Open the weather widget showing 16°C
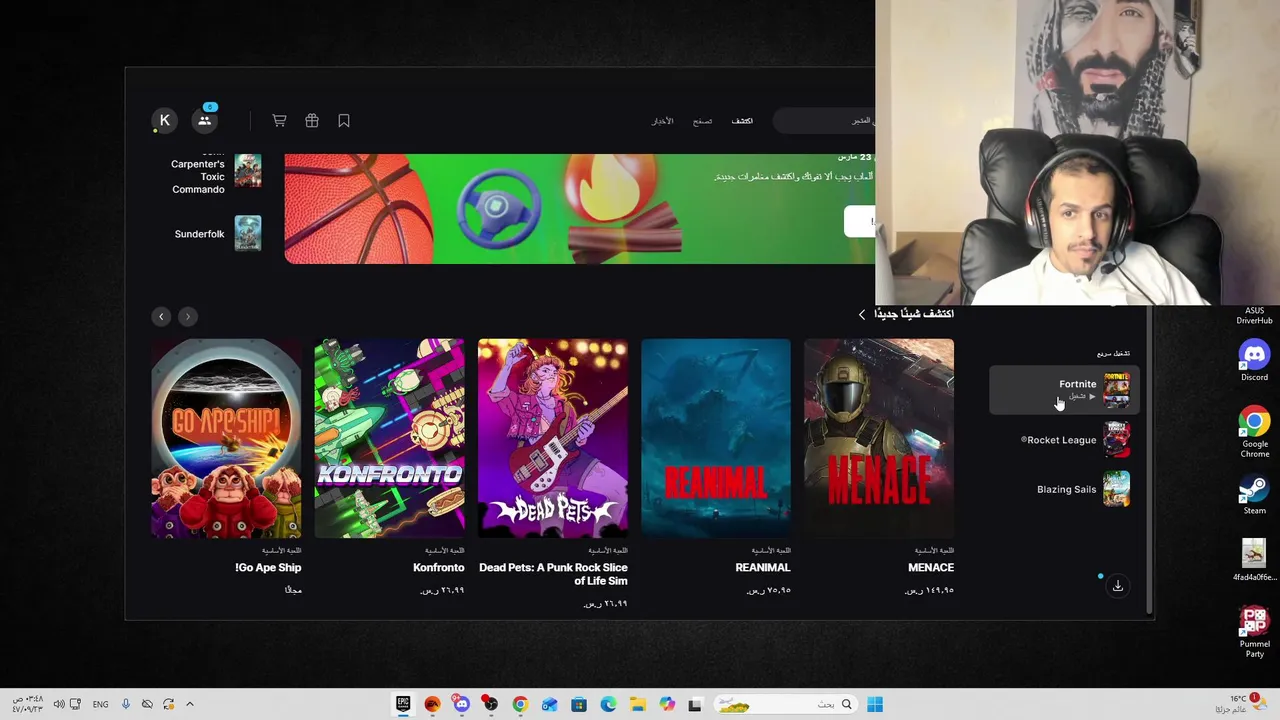Screen dimensions: 1280x720 (1241, 704)
